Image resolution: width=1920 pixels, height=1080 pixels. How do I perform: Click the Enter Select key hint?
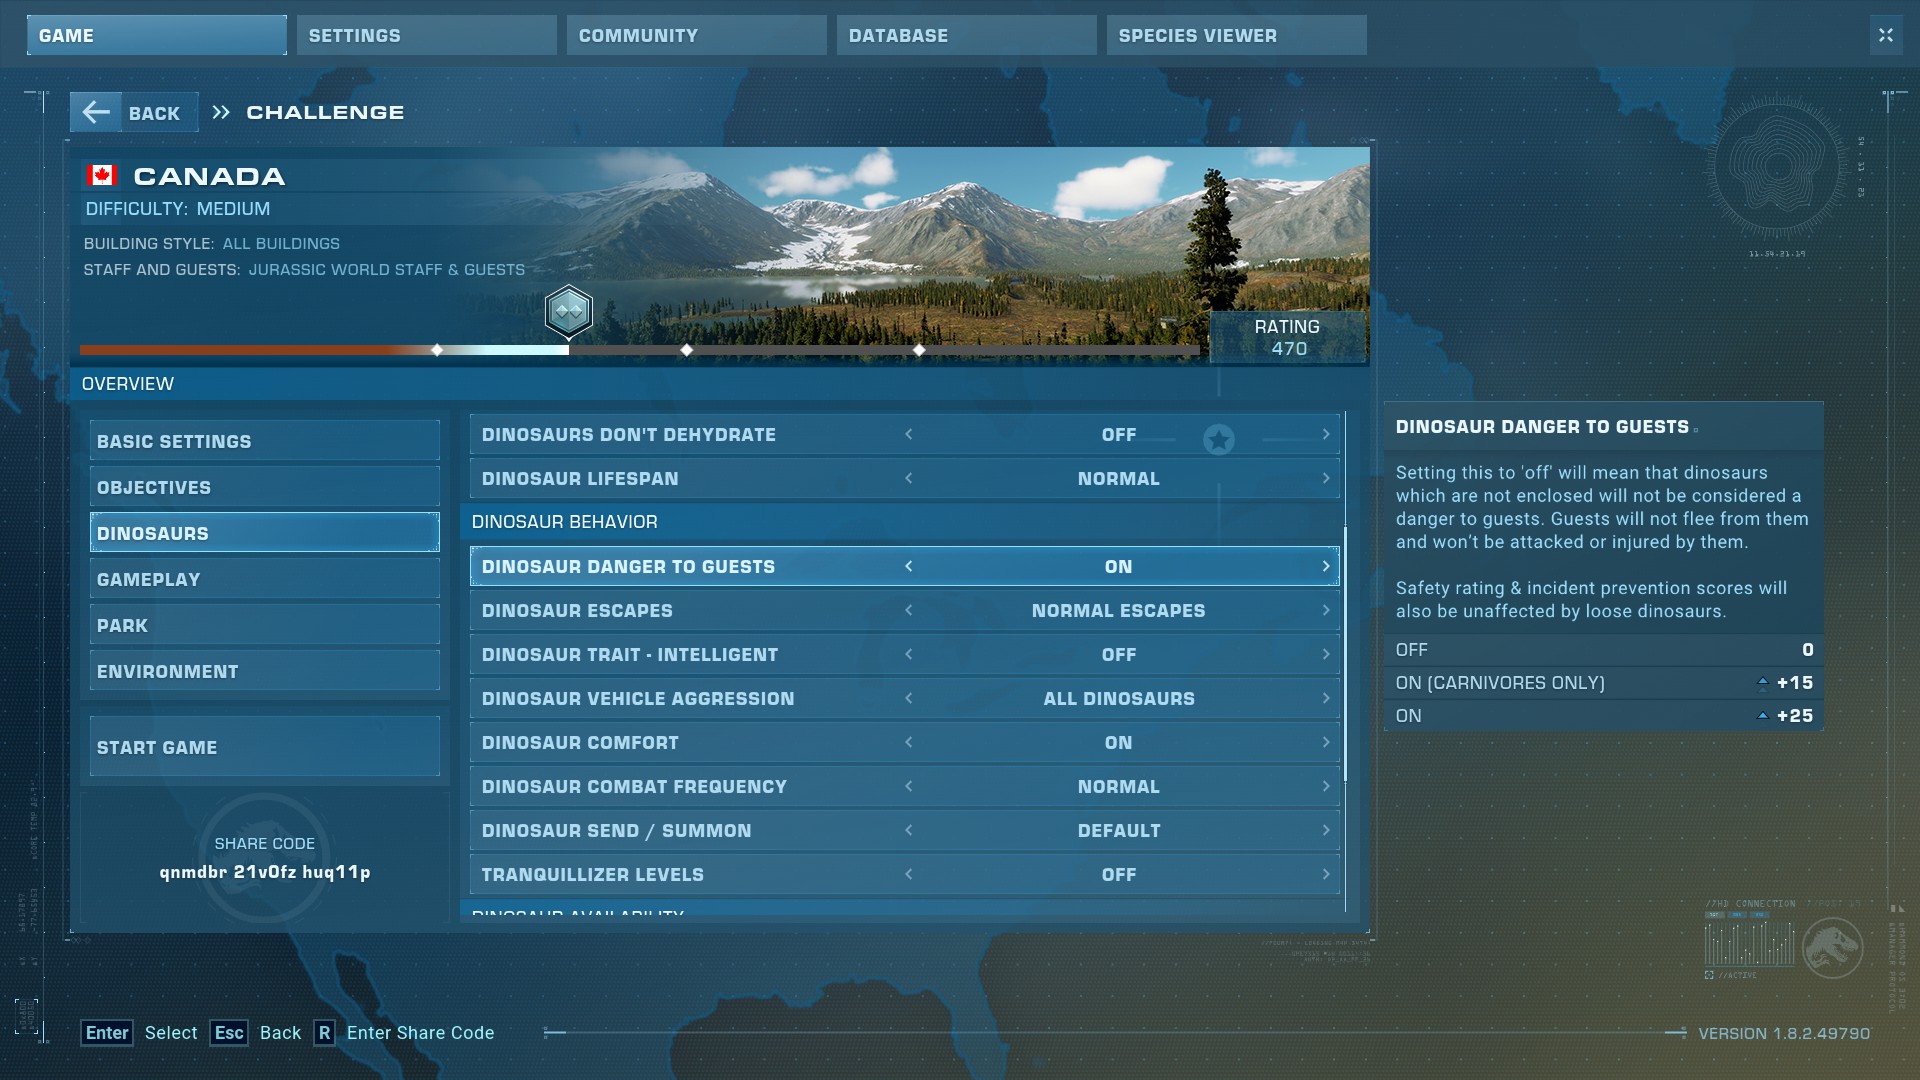click(139, 1033)
